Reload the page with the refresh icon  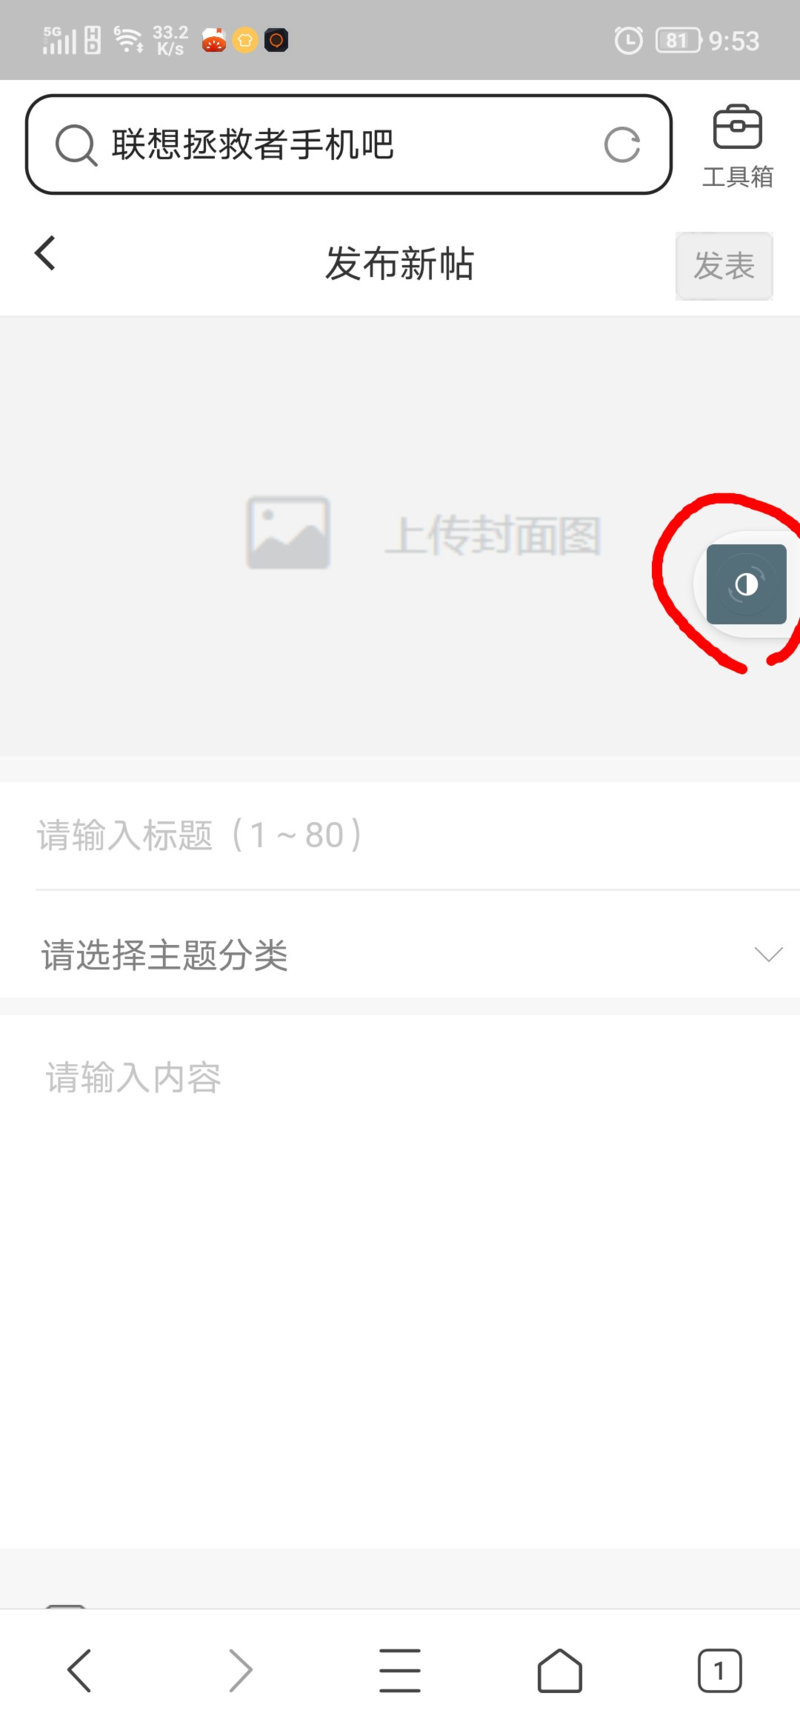[622, 145]
